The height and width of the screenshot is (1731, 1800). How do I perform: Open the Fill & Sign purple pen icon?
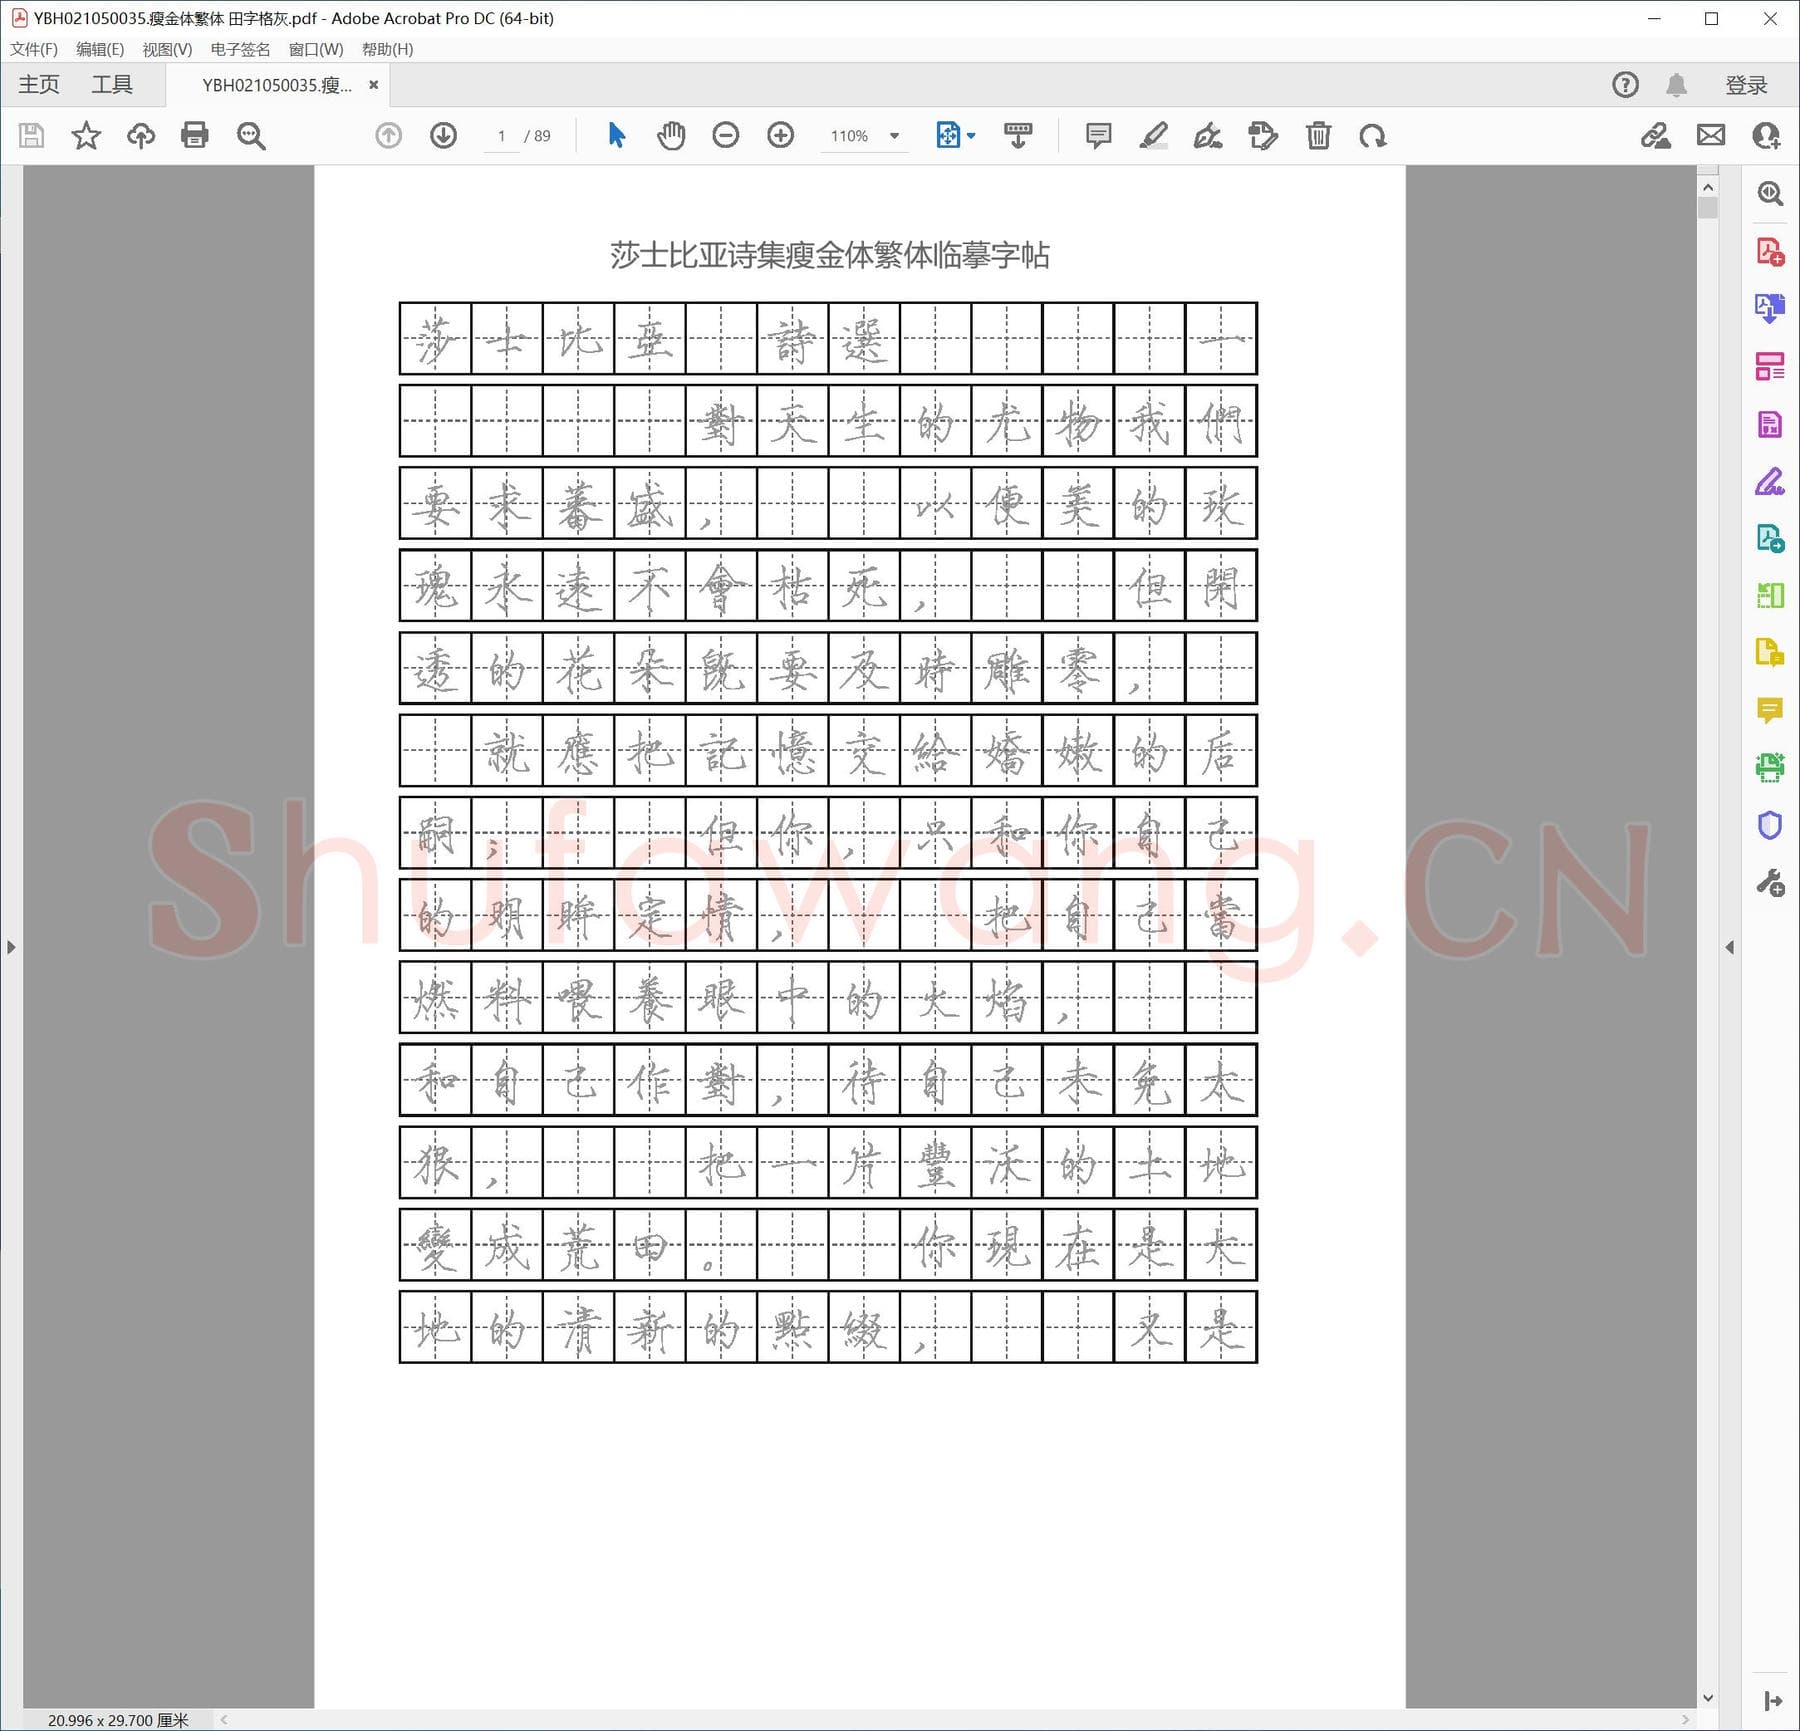coord(1770,481)
